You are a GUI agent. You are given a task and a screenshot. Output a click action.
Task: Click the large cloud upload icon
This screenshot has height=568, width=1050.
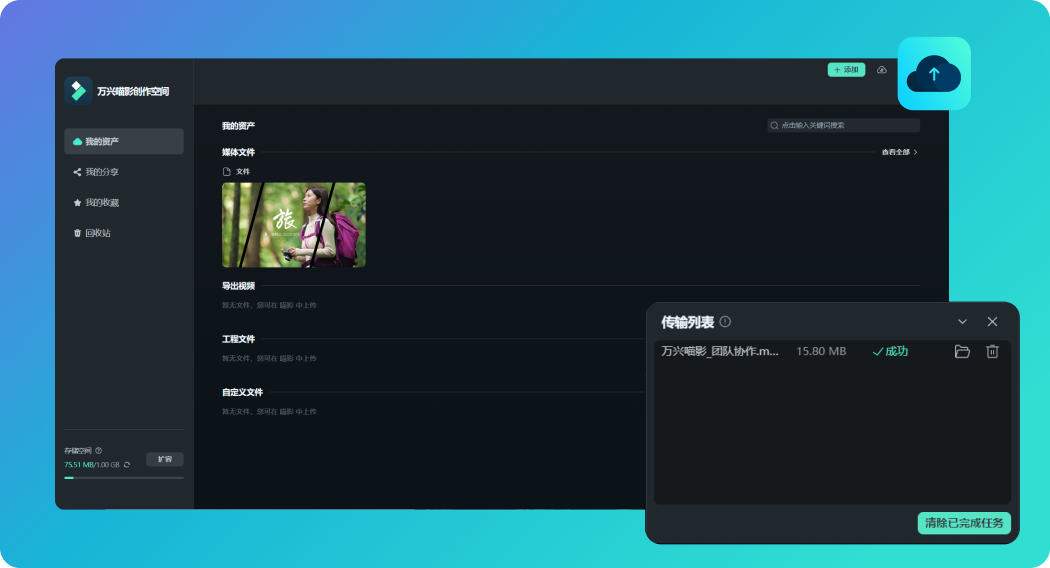[933, 74]
